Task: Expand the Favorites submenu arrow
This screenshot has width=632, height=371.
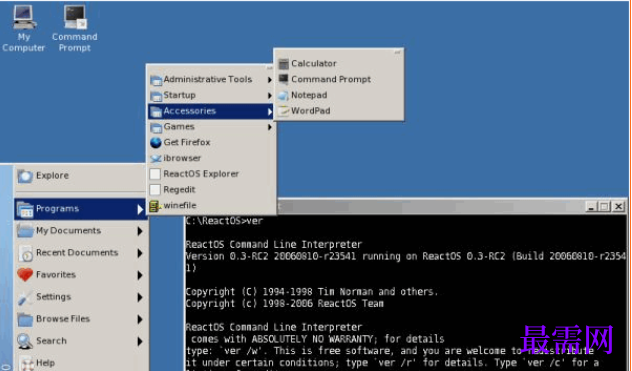Action: (x=140, y=275)
